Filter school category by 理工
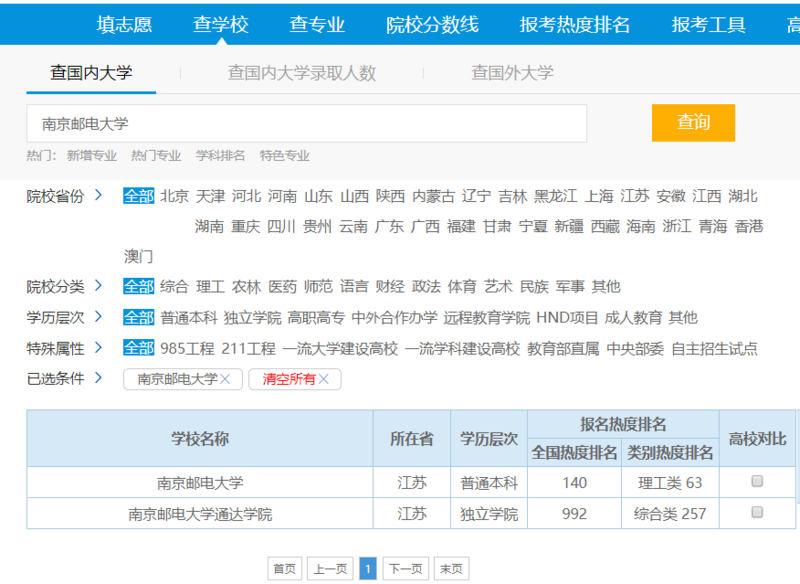Viewport: 800px width, 584px height. click(x=210, y=287)
